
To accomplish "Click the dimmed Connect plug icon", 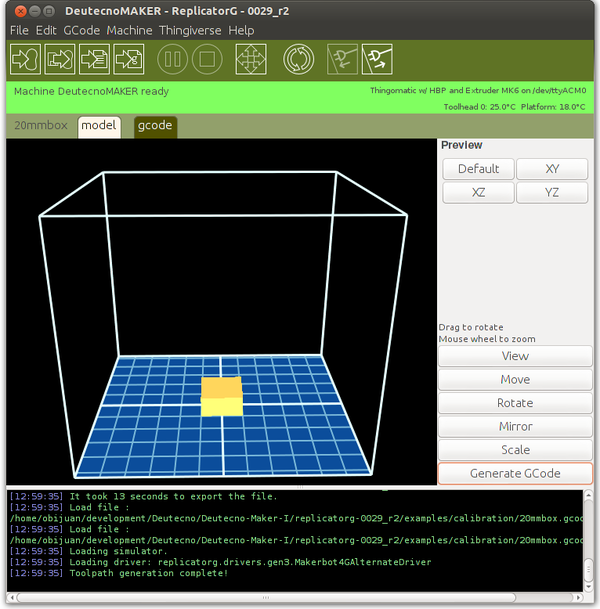I will click(x=342, y=59).
